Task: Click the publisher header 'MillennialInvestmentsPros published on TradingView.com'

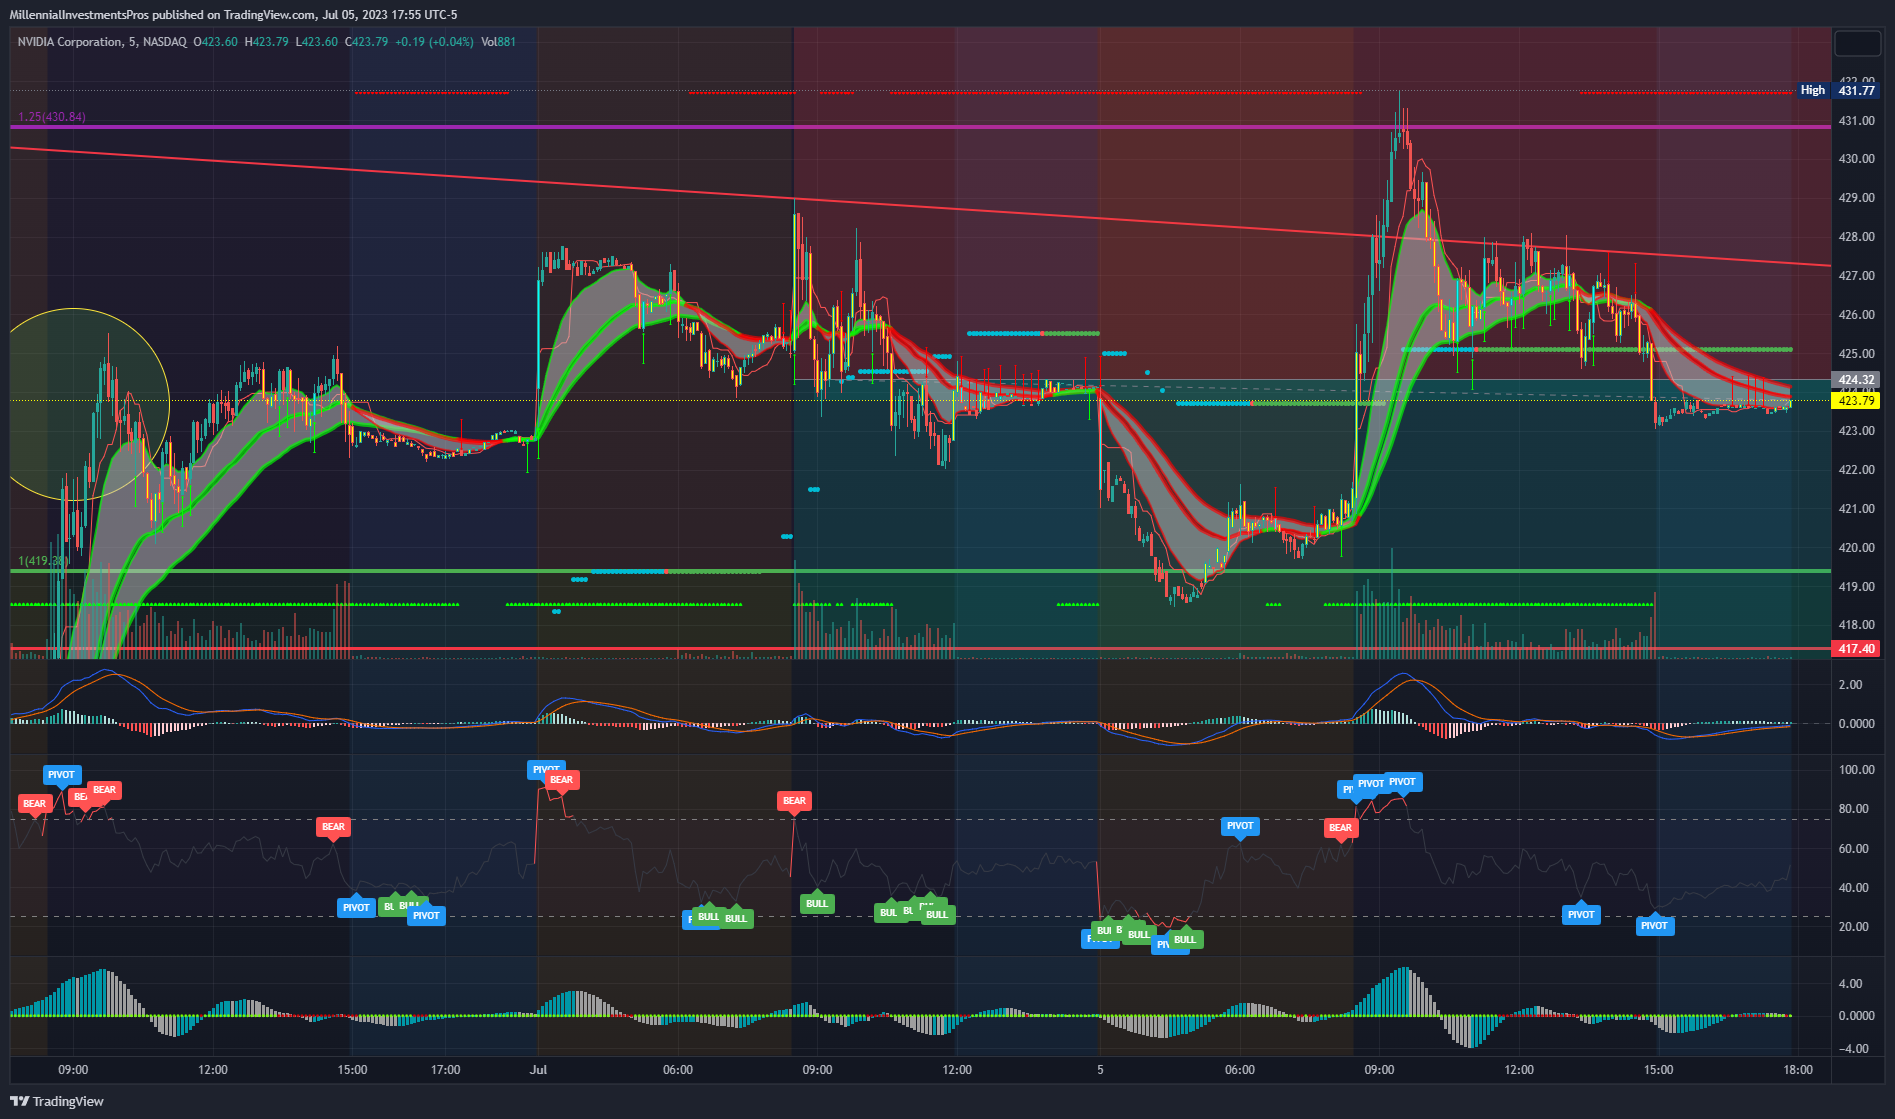Action: pos(162,14)
